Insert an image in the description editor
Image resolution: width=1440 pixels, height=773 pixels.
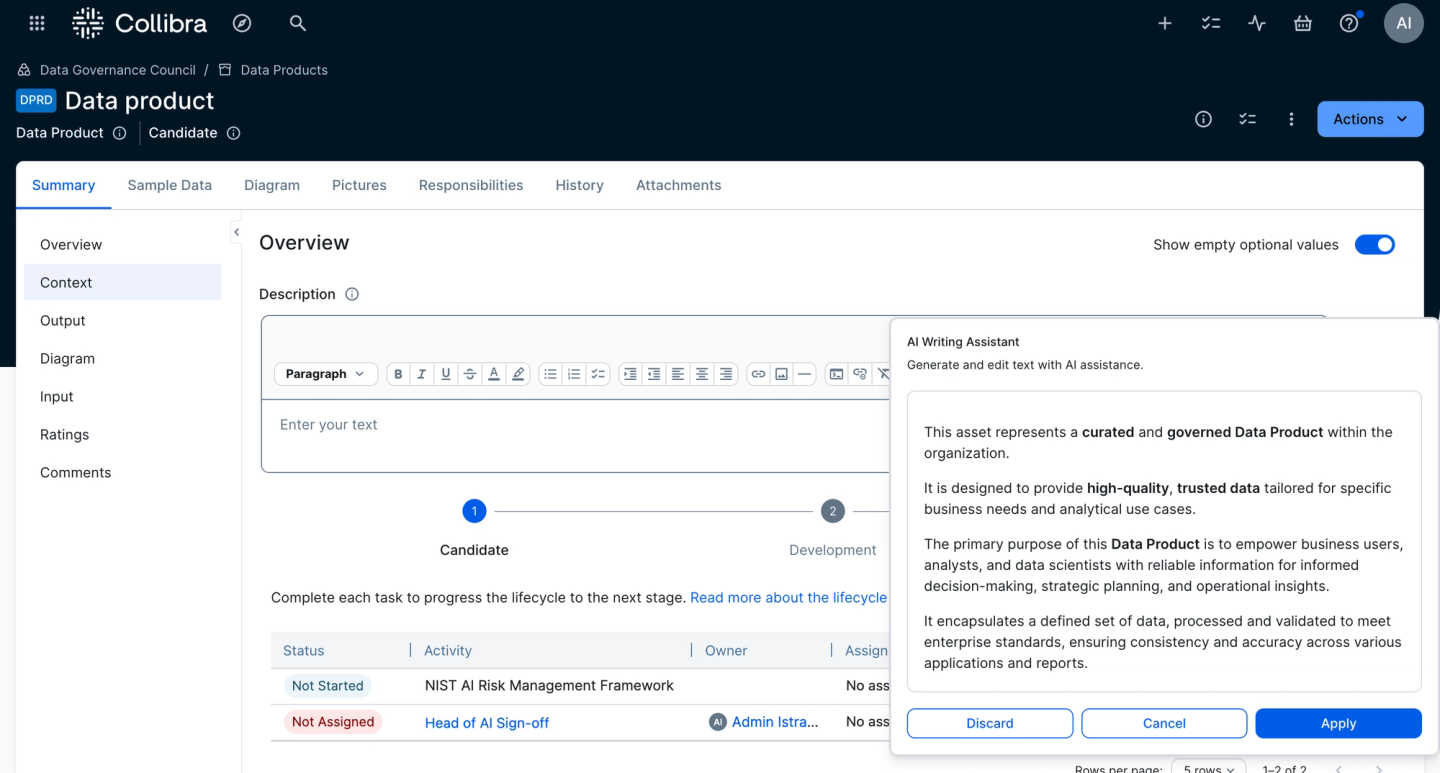coord(781,373)
